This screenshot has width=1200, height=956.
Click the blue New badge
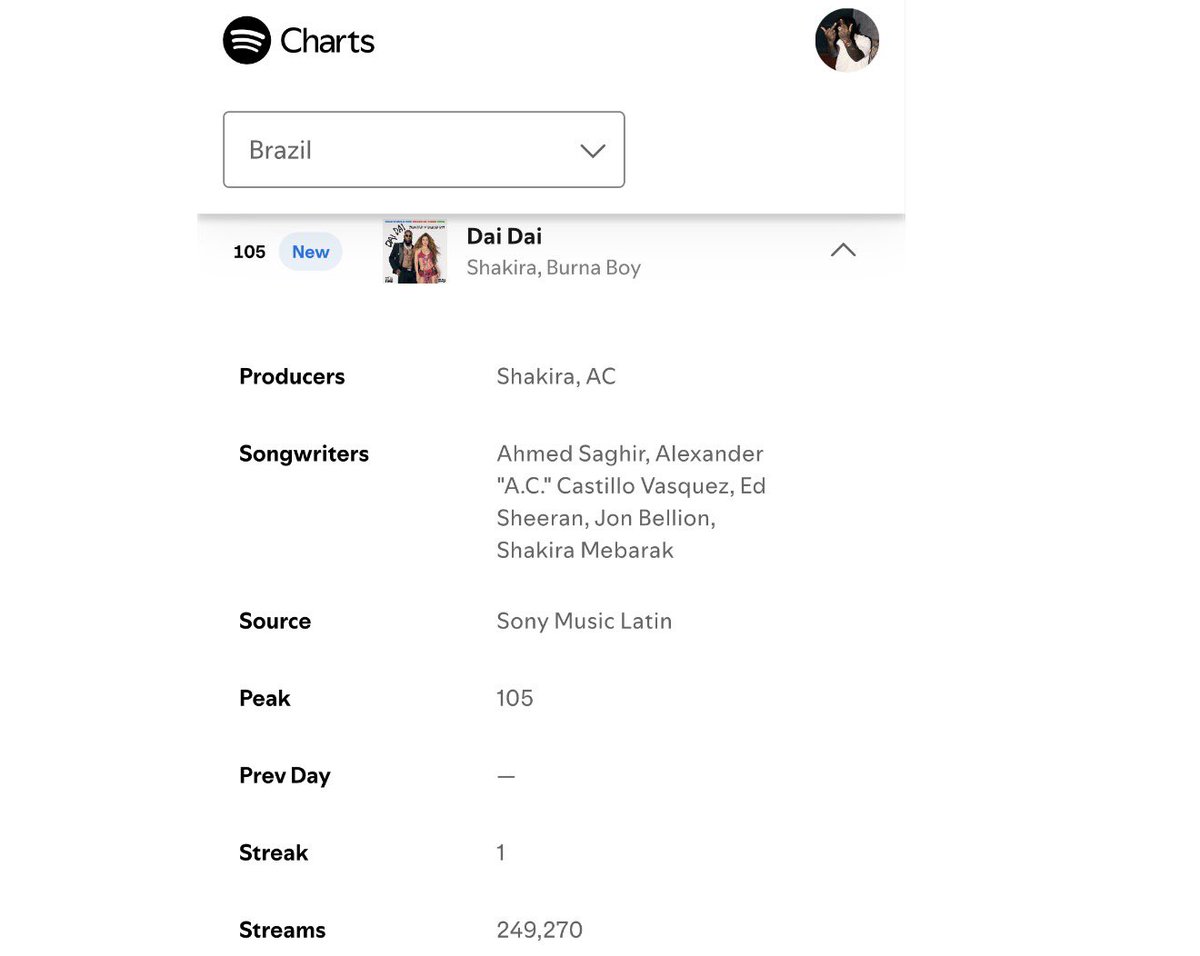pos(310,252)
